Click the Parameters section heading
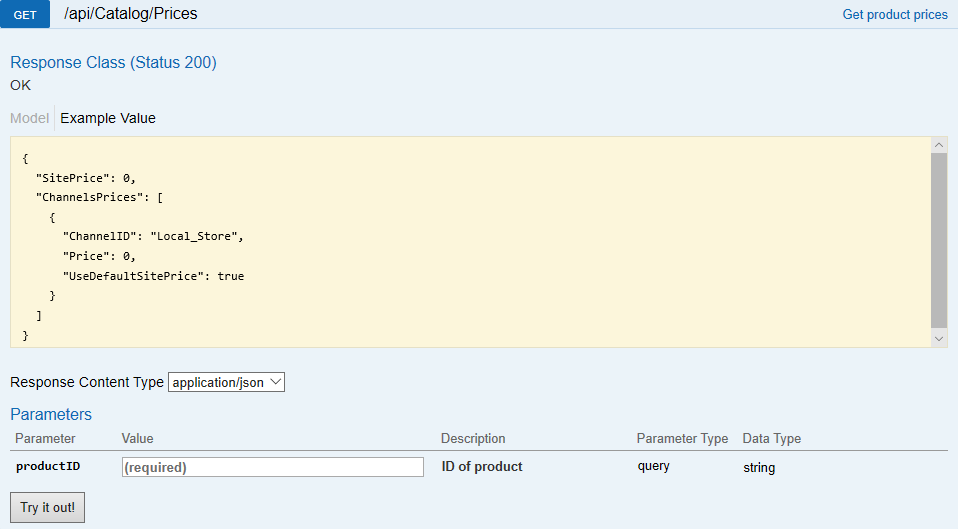This screenshot has height=529, width=958. click(x=51, y=414)
